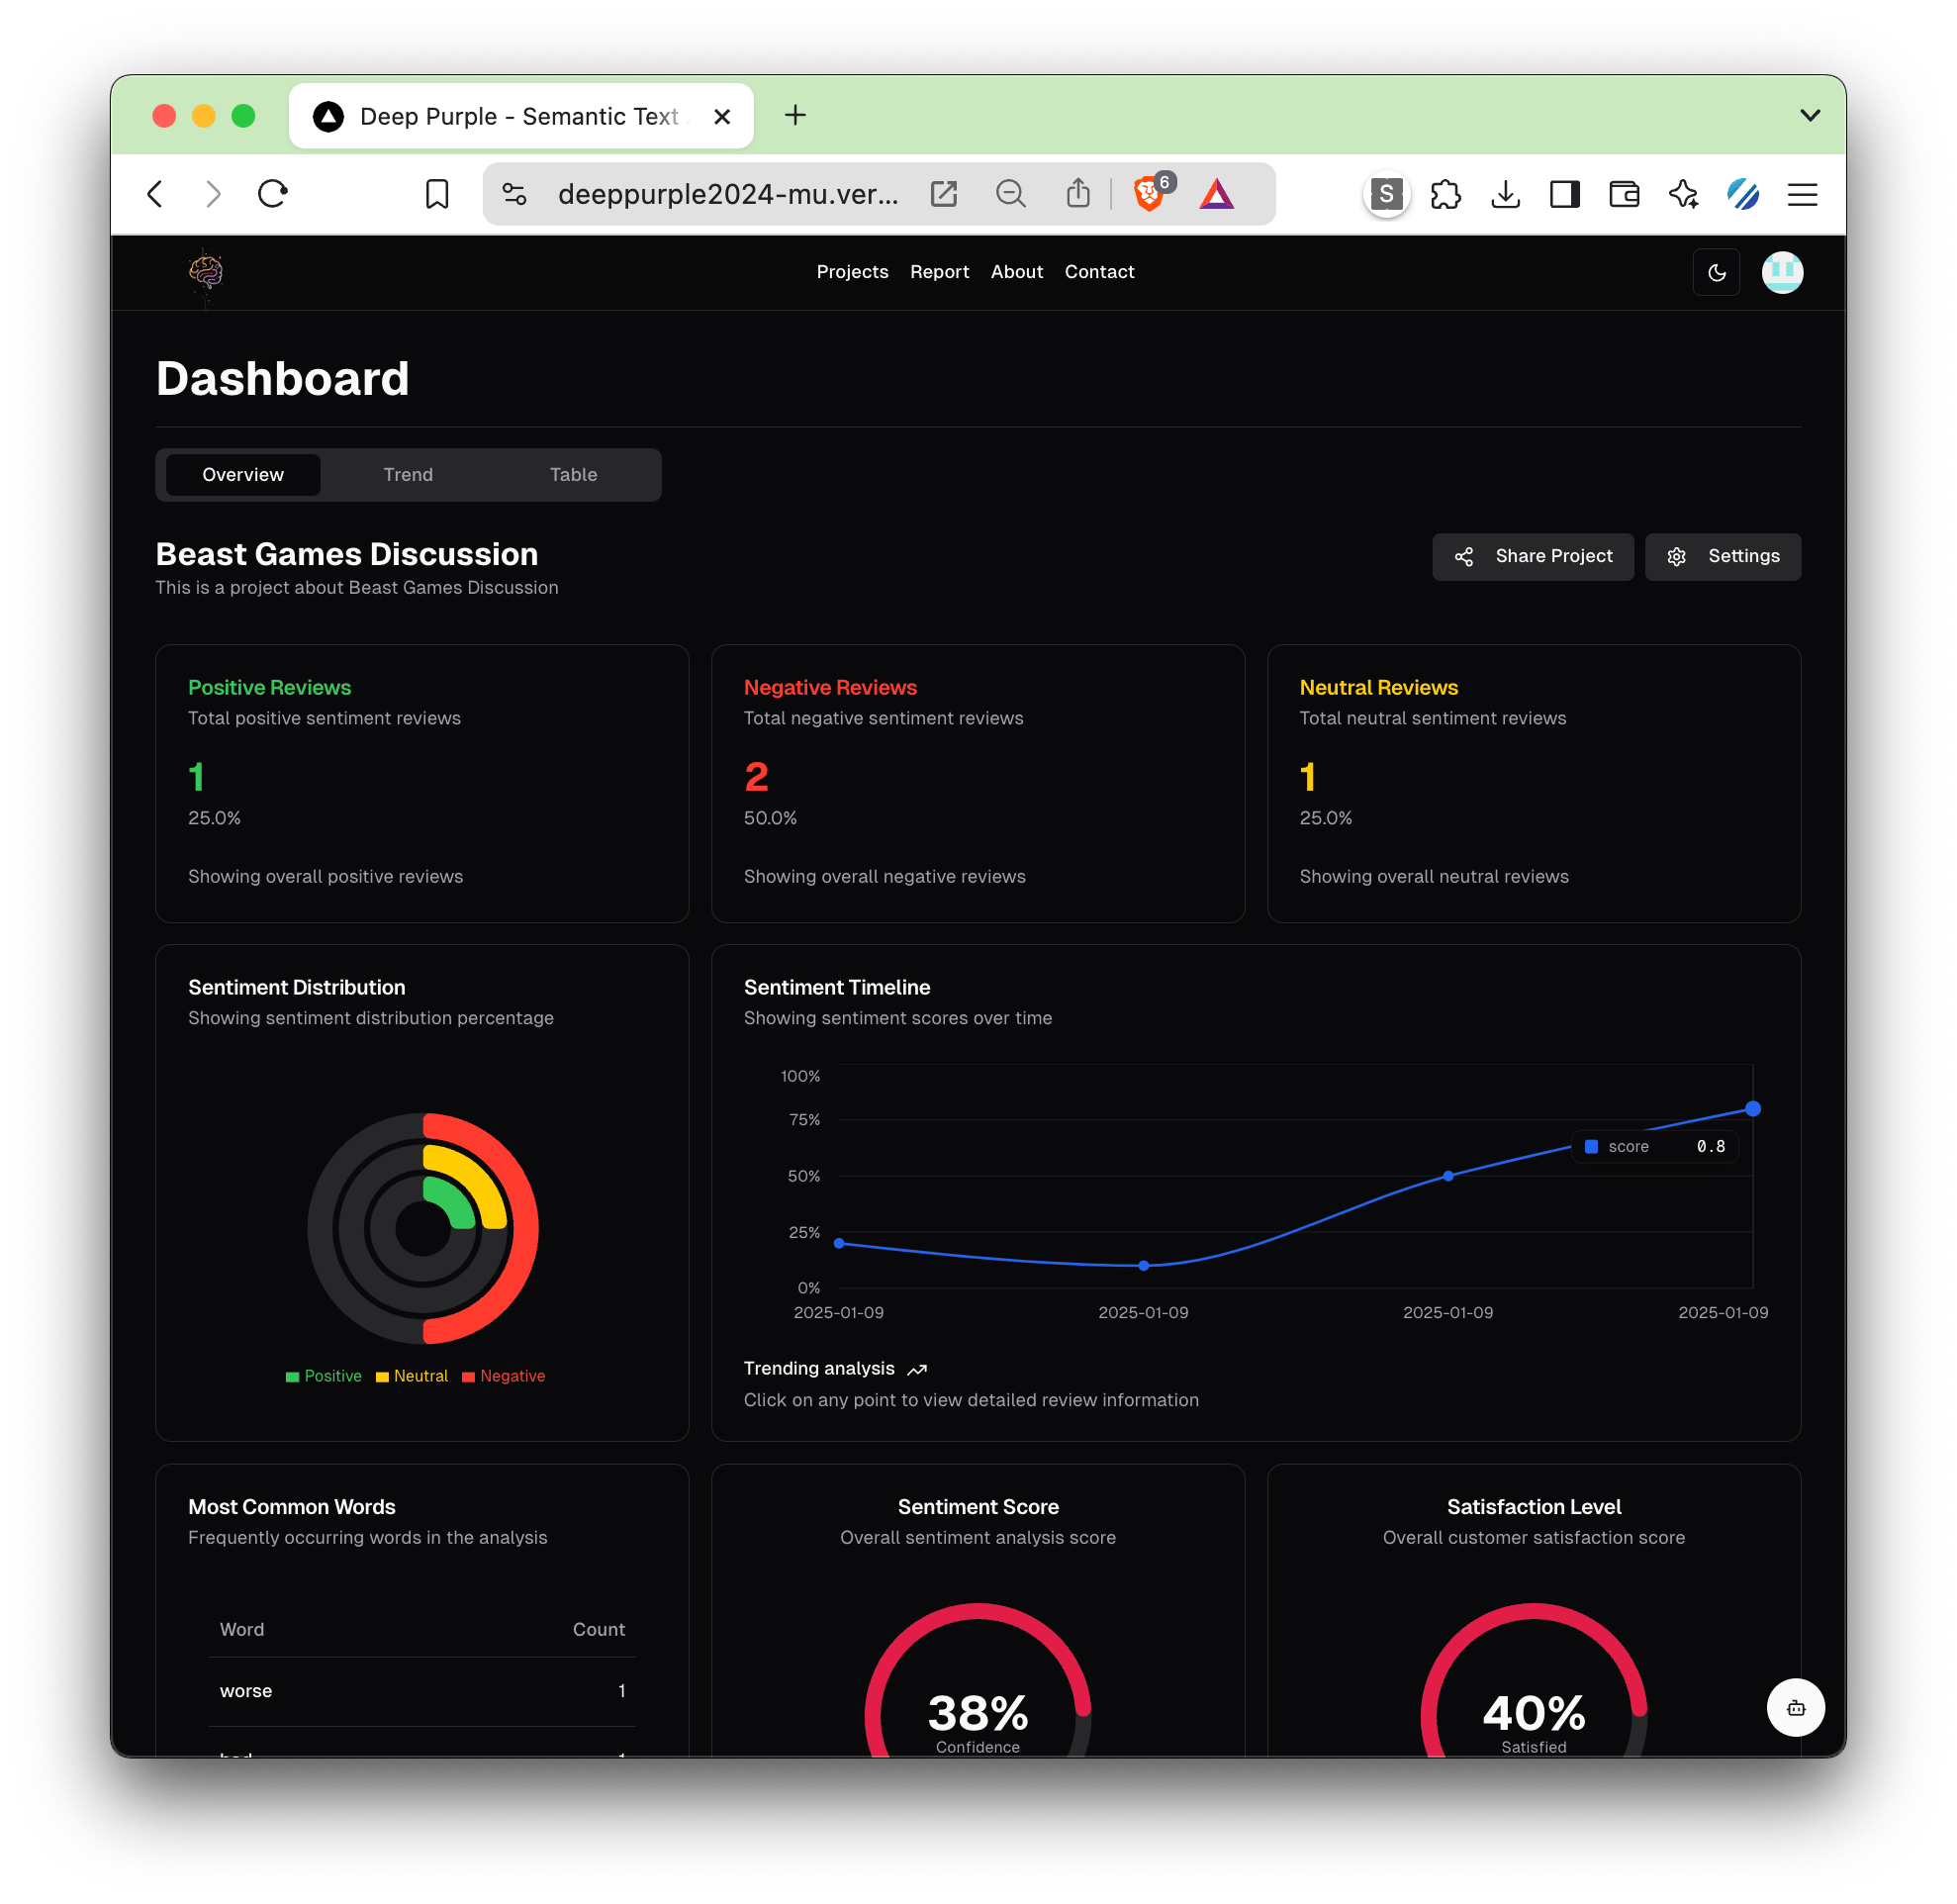Open project Settings button
This screenshot has height=1904, width=1957.
(1722, 557)
